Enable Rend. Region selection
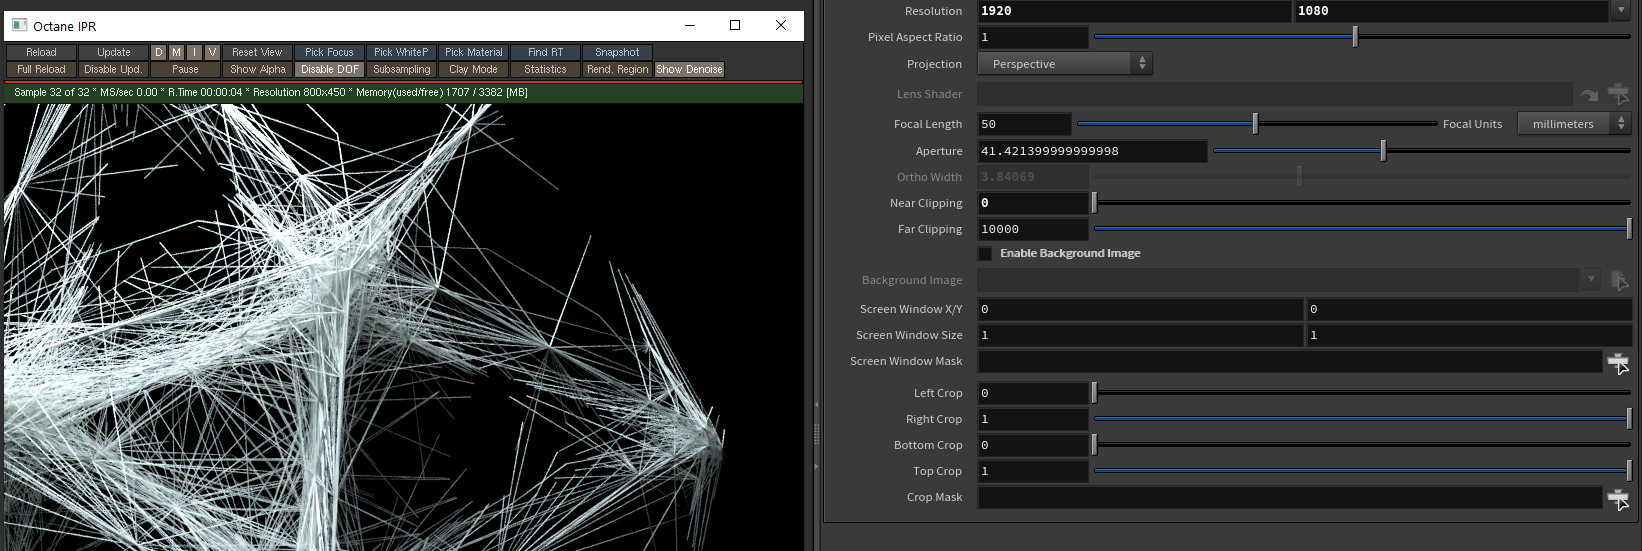1642x551 pixels. pos(617,69)
